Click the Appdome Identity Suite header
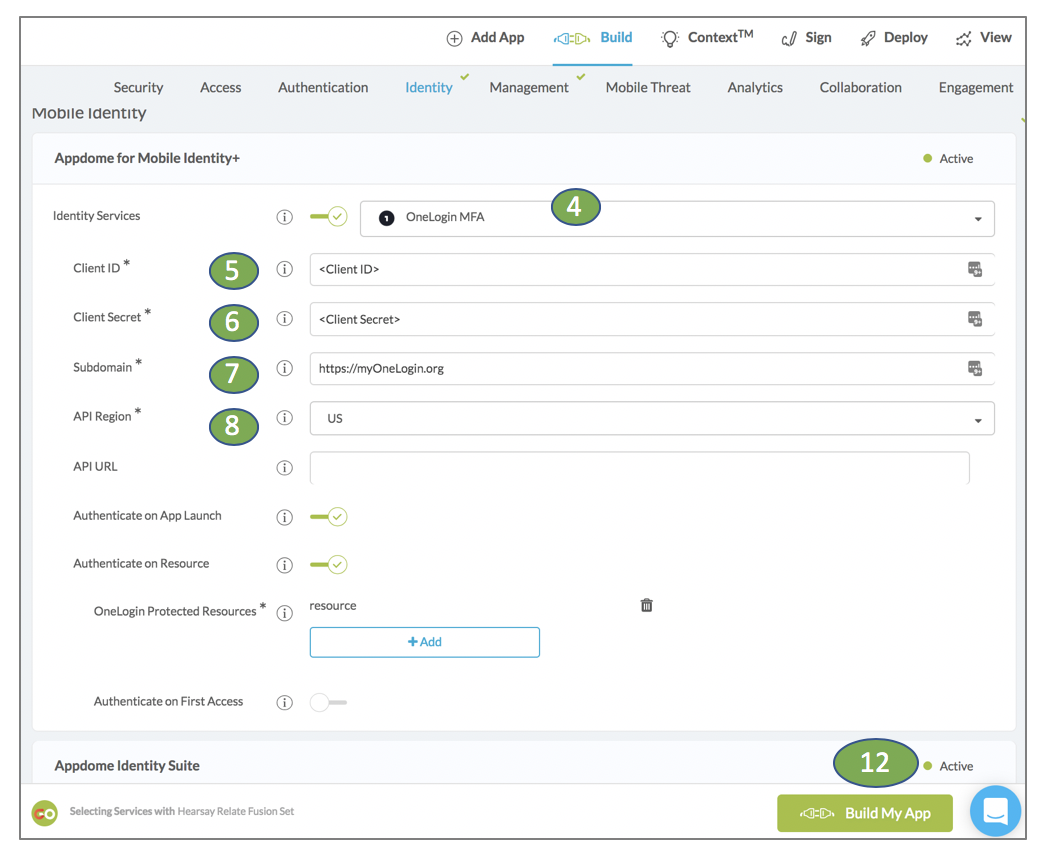 point(127,766)
